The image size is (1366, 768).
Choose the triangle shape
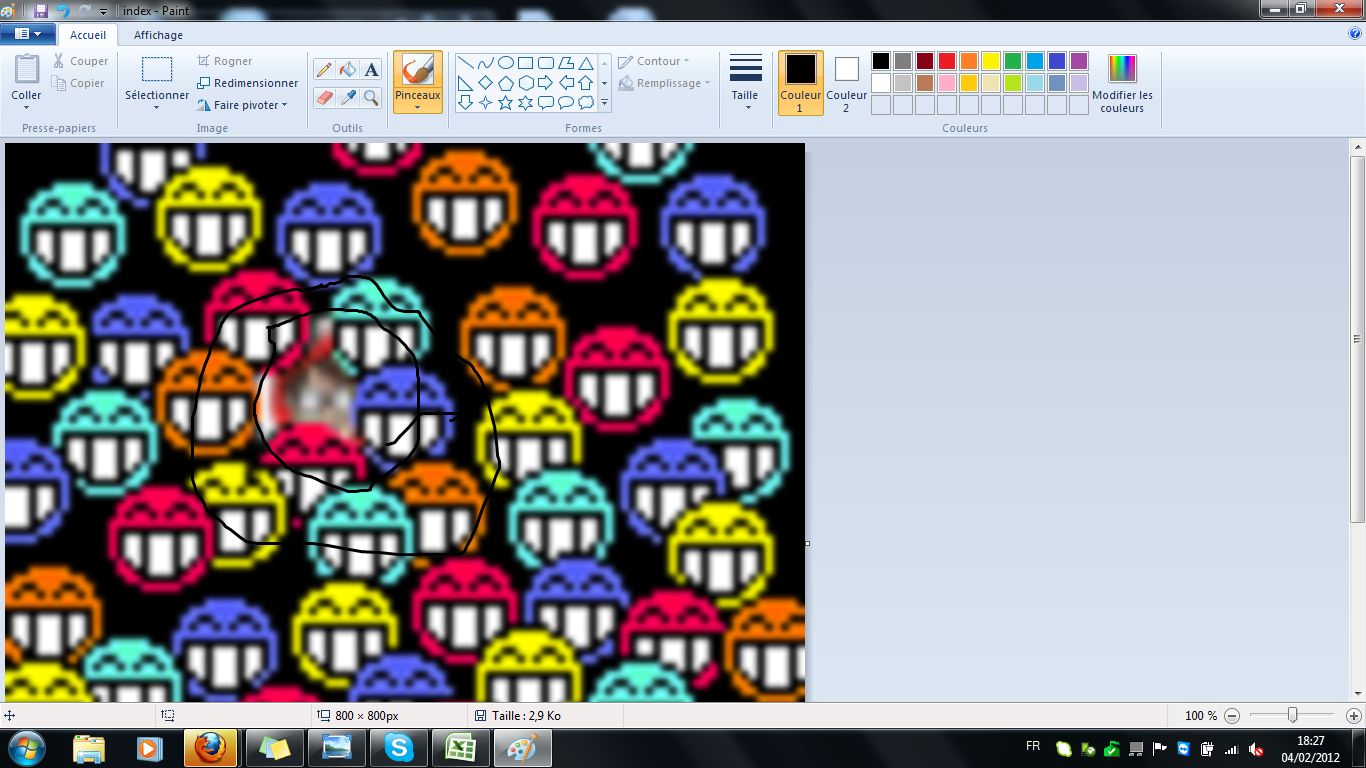pyautogui.click(x=586, y=63)
